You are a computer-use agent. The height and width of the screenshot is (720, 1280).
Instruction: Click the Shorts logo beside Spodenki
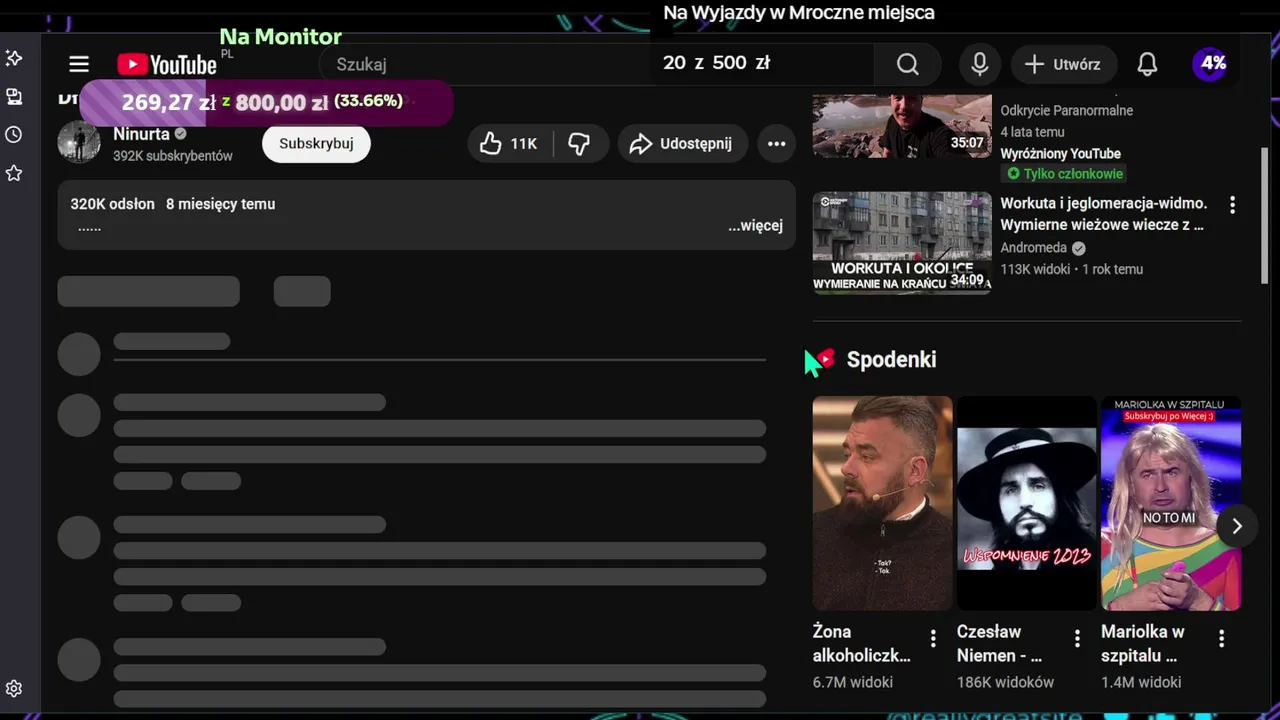825,358
